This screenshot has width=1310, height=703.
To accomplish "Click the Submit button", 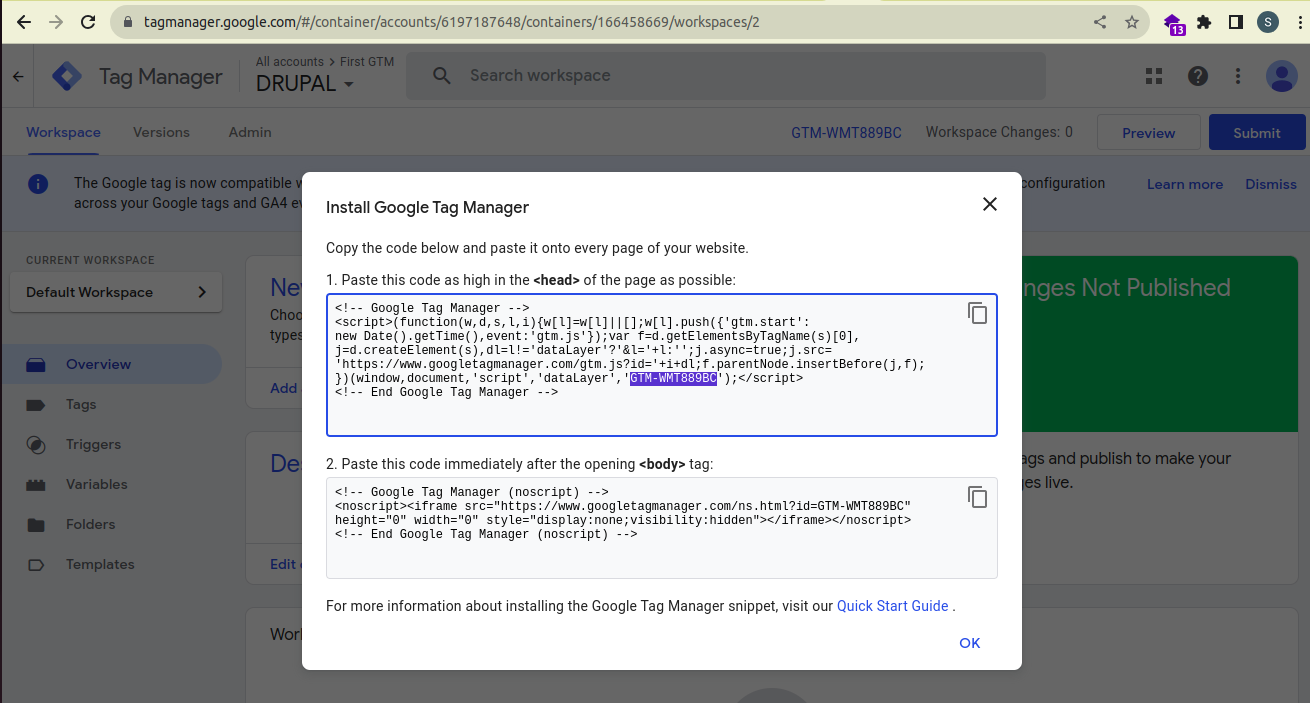I will pos(1257,133).
